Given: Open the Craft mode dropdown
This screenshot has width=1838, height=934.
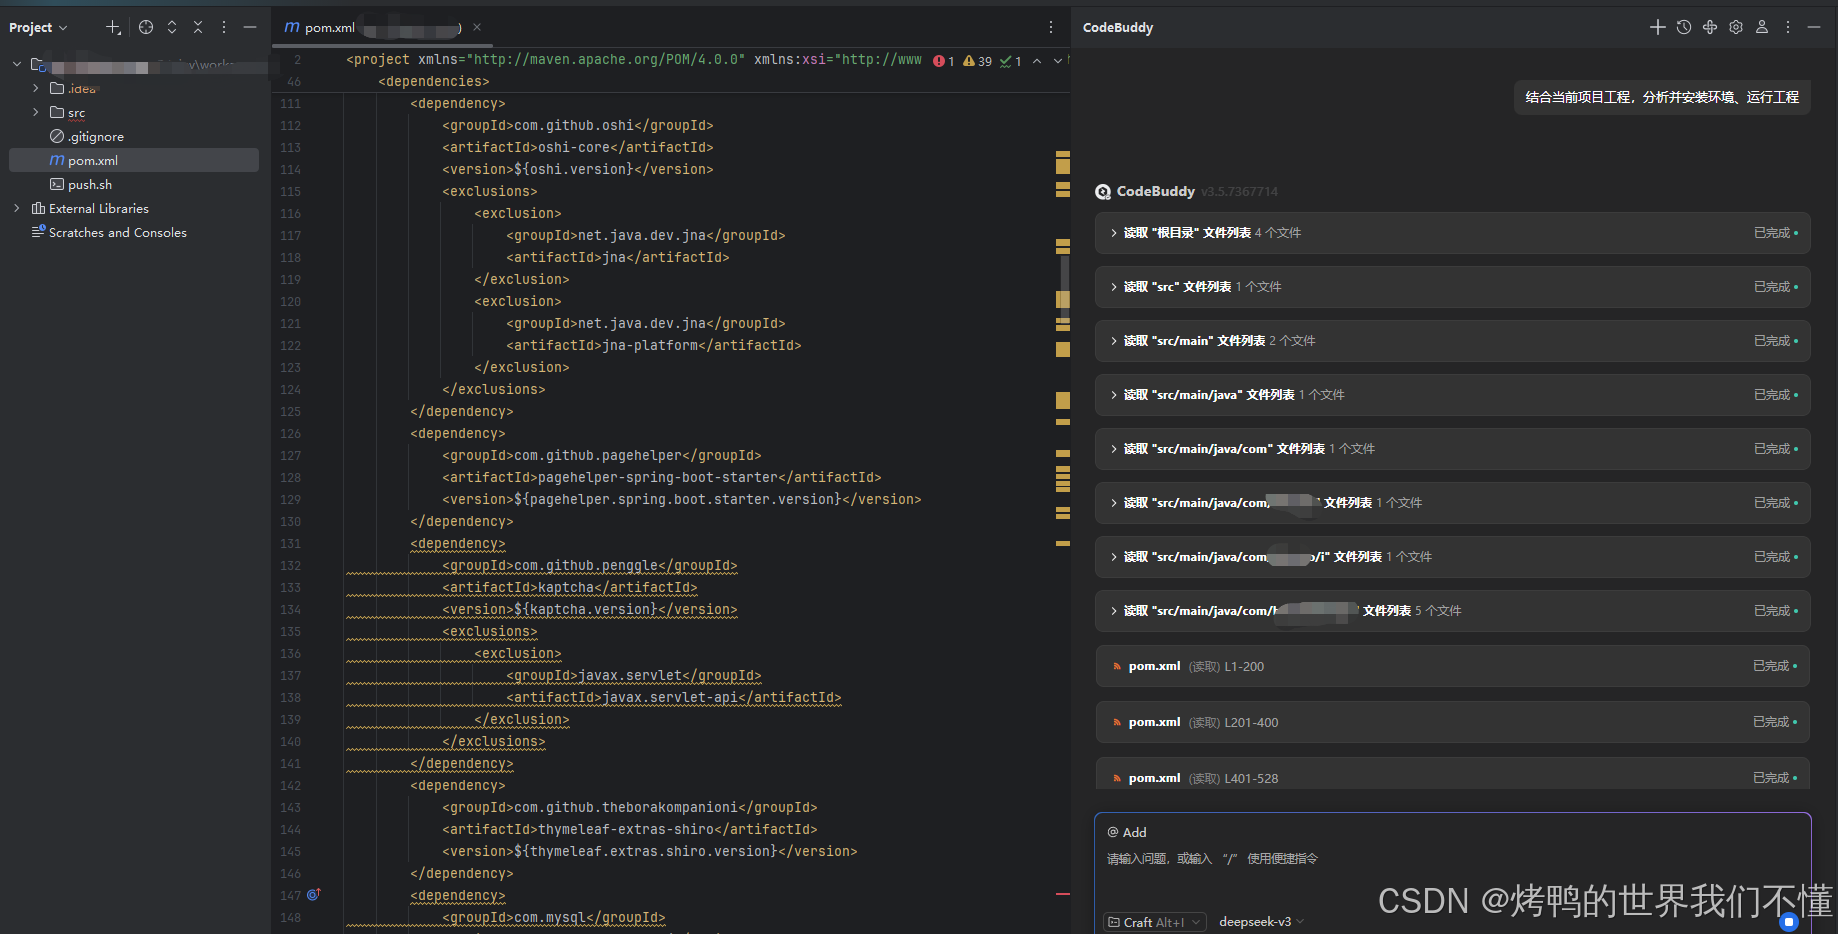Looking at the screenshot, I should [1155, 922].
